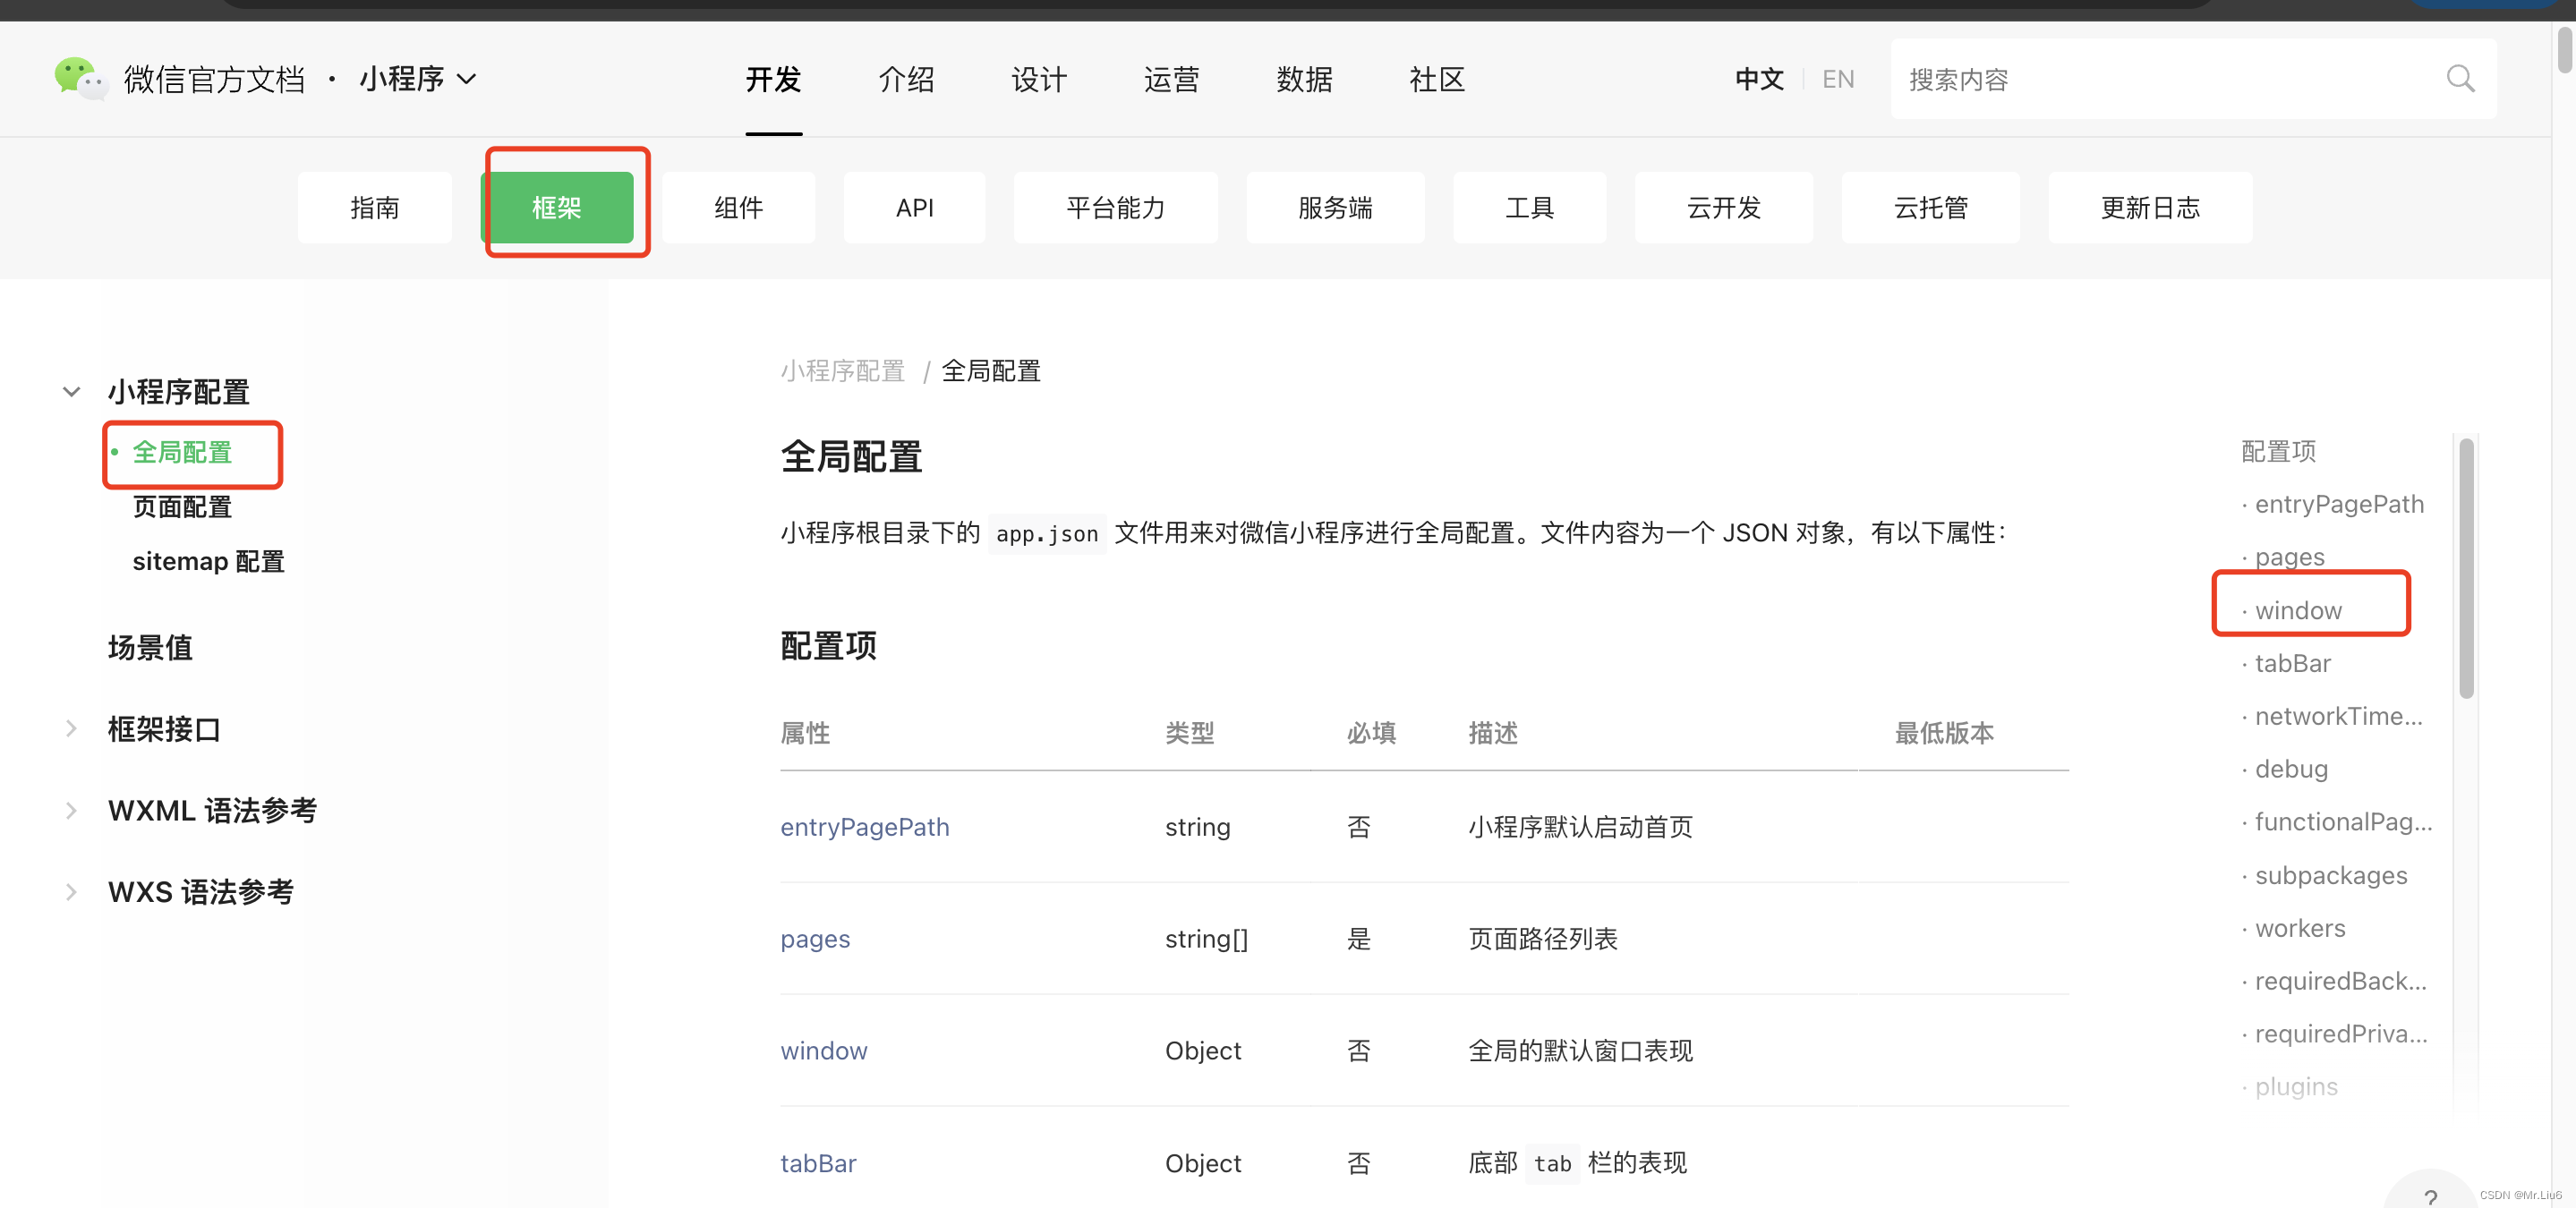Click the right outline panel scrollbar

point(2466,570)
